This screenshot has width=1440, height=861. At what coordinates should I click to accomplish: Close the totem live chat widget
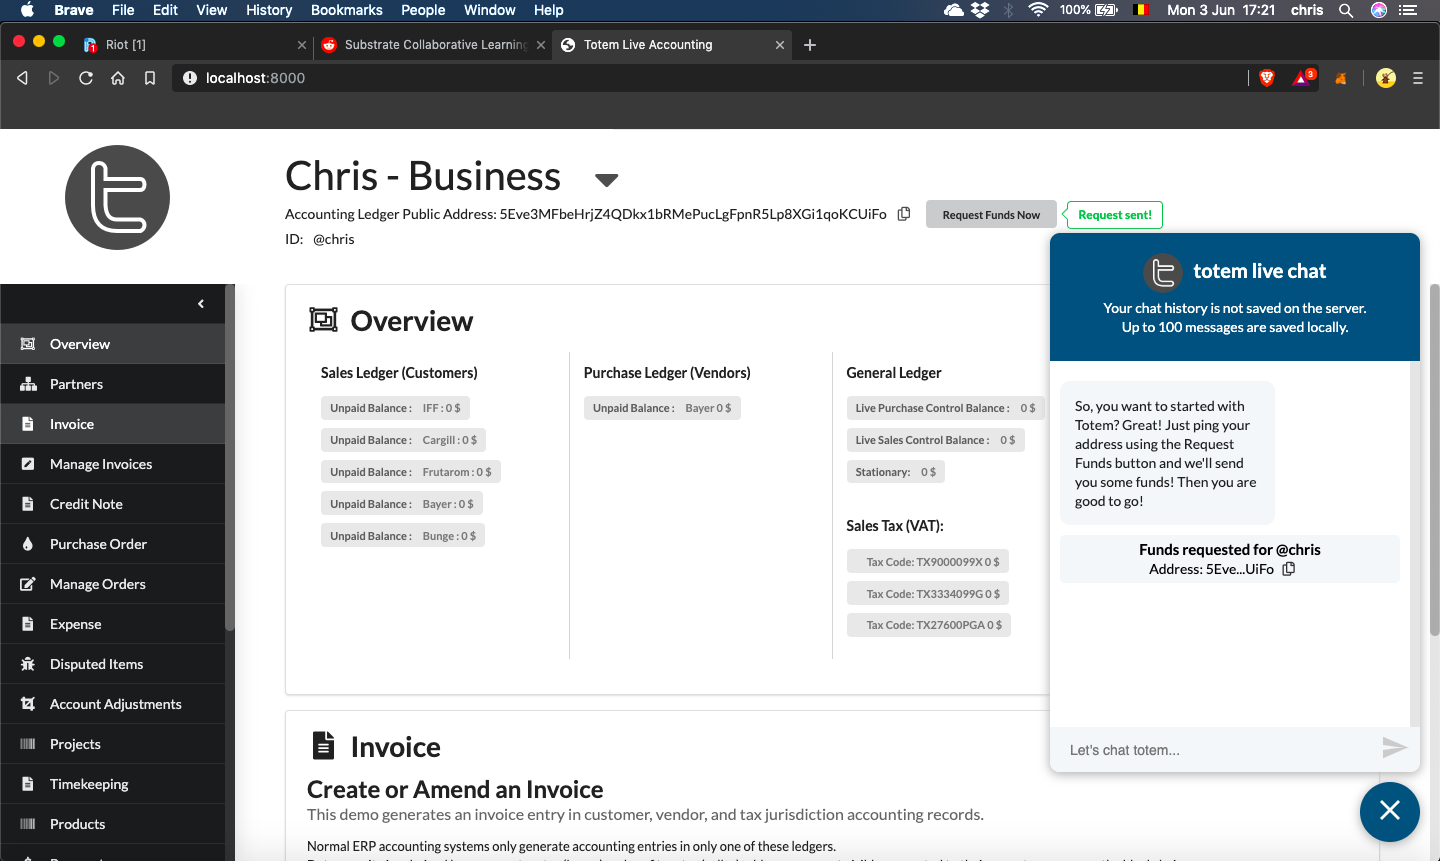[x=1390, y=811]
